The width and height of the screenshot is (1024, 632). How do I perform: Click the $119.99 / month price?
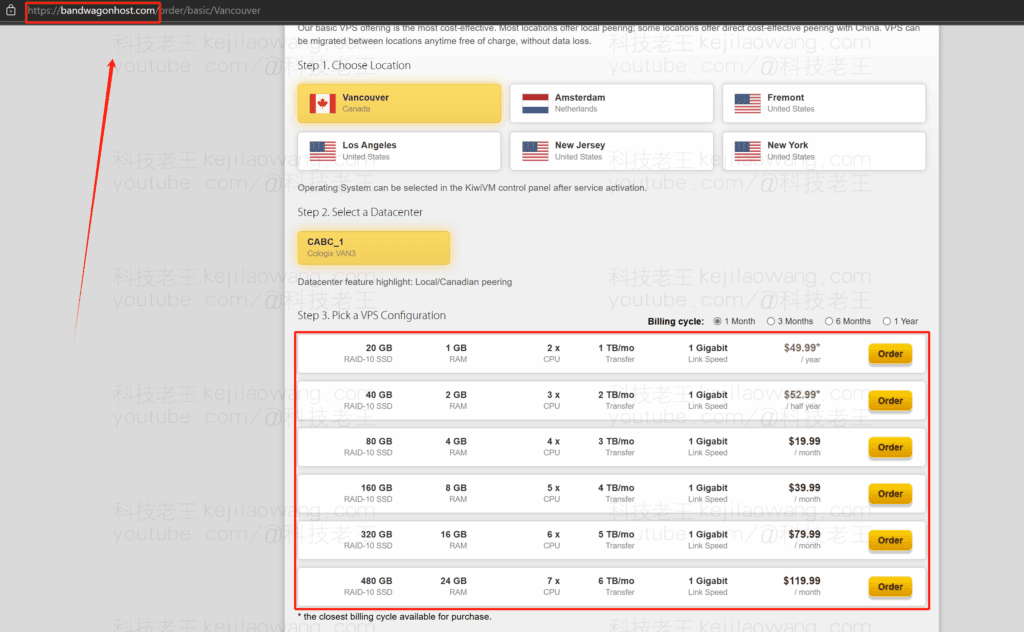801,586
